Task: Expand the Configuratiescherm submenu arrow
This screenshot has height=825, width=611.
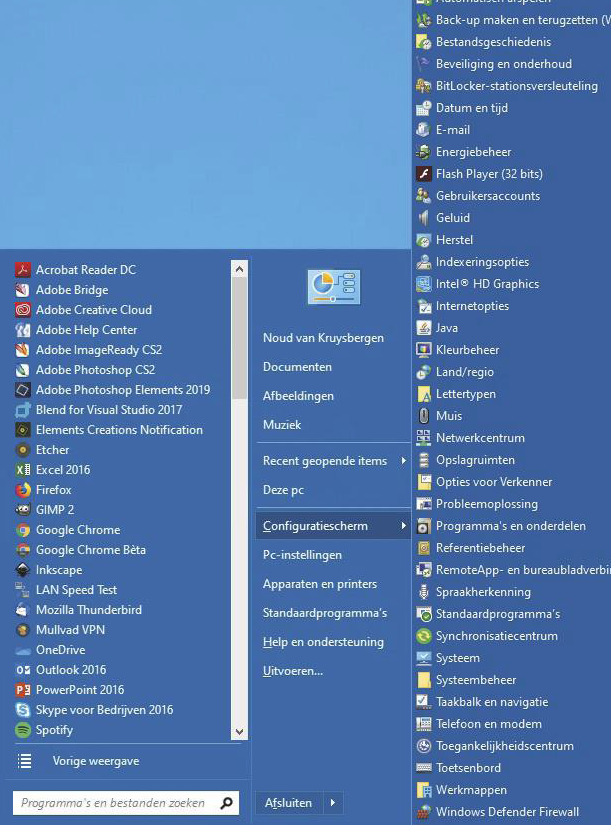Action: pos(404,526)
